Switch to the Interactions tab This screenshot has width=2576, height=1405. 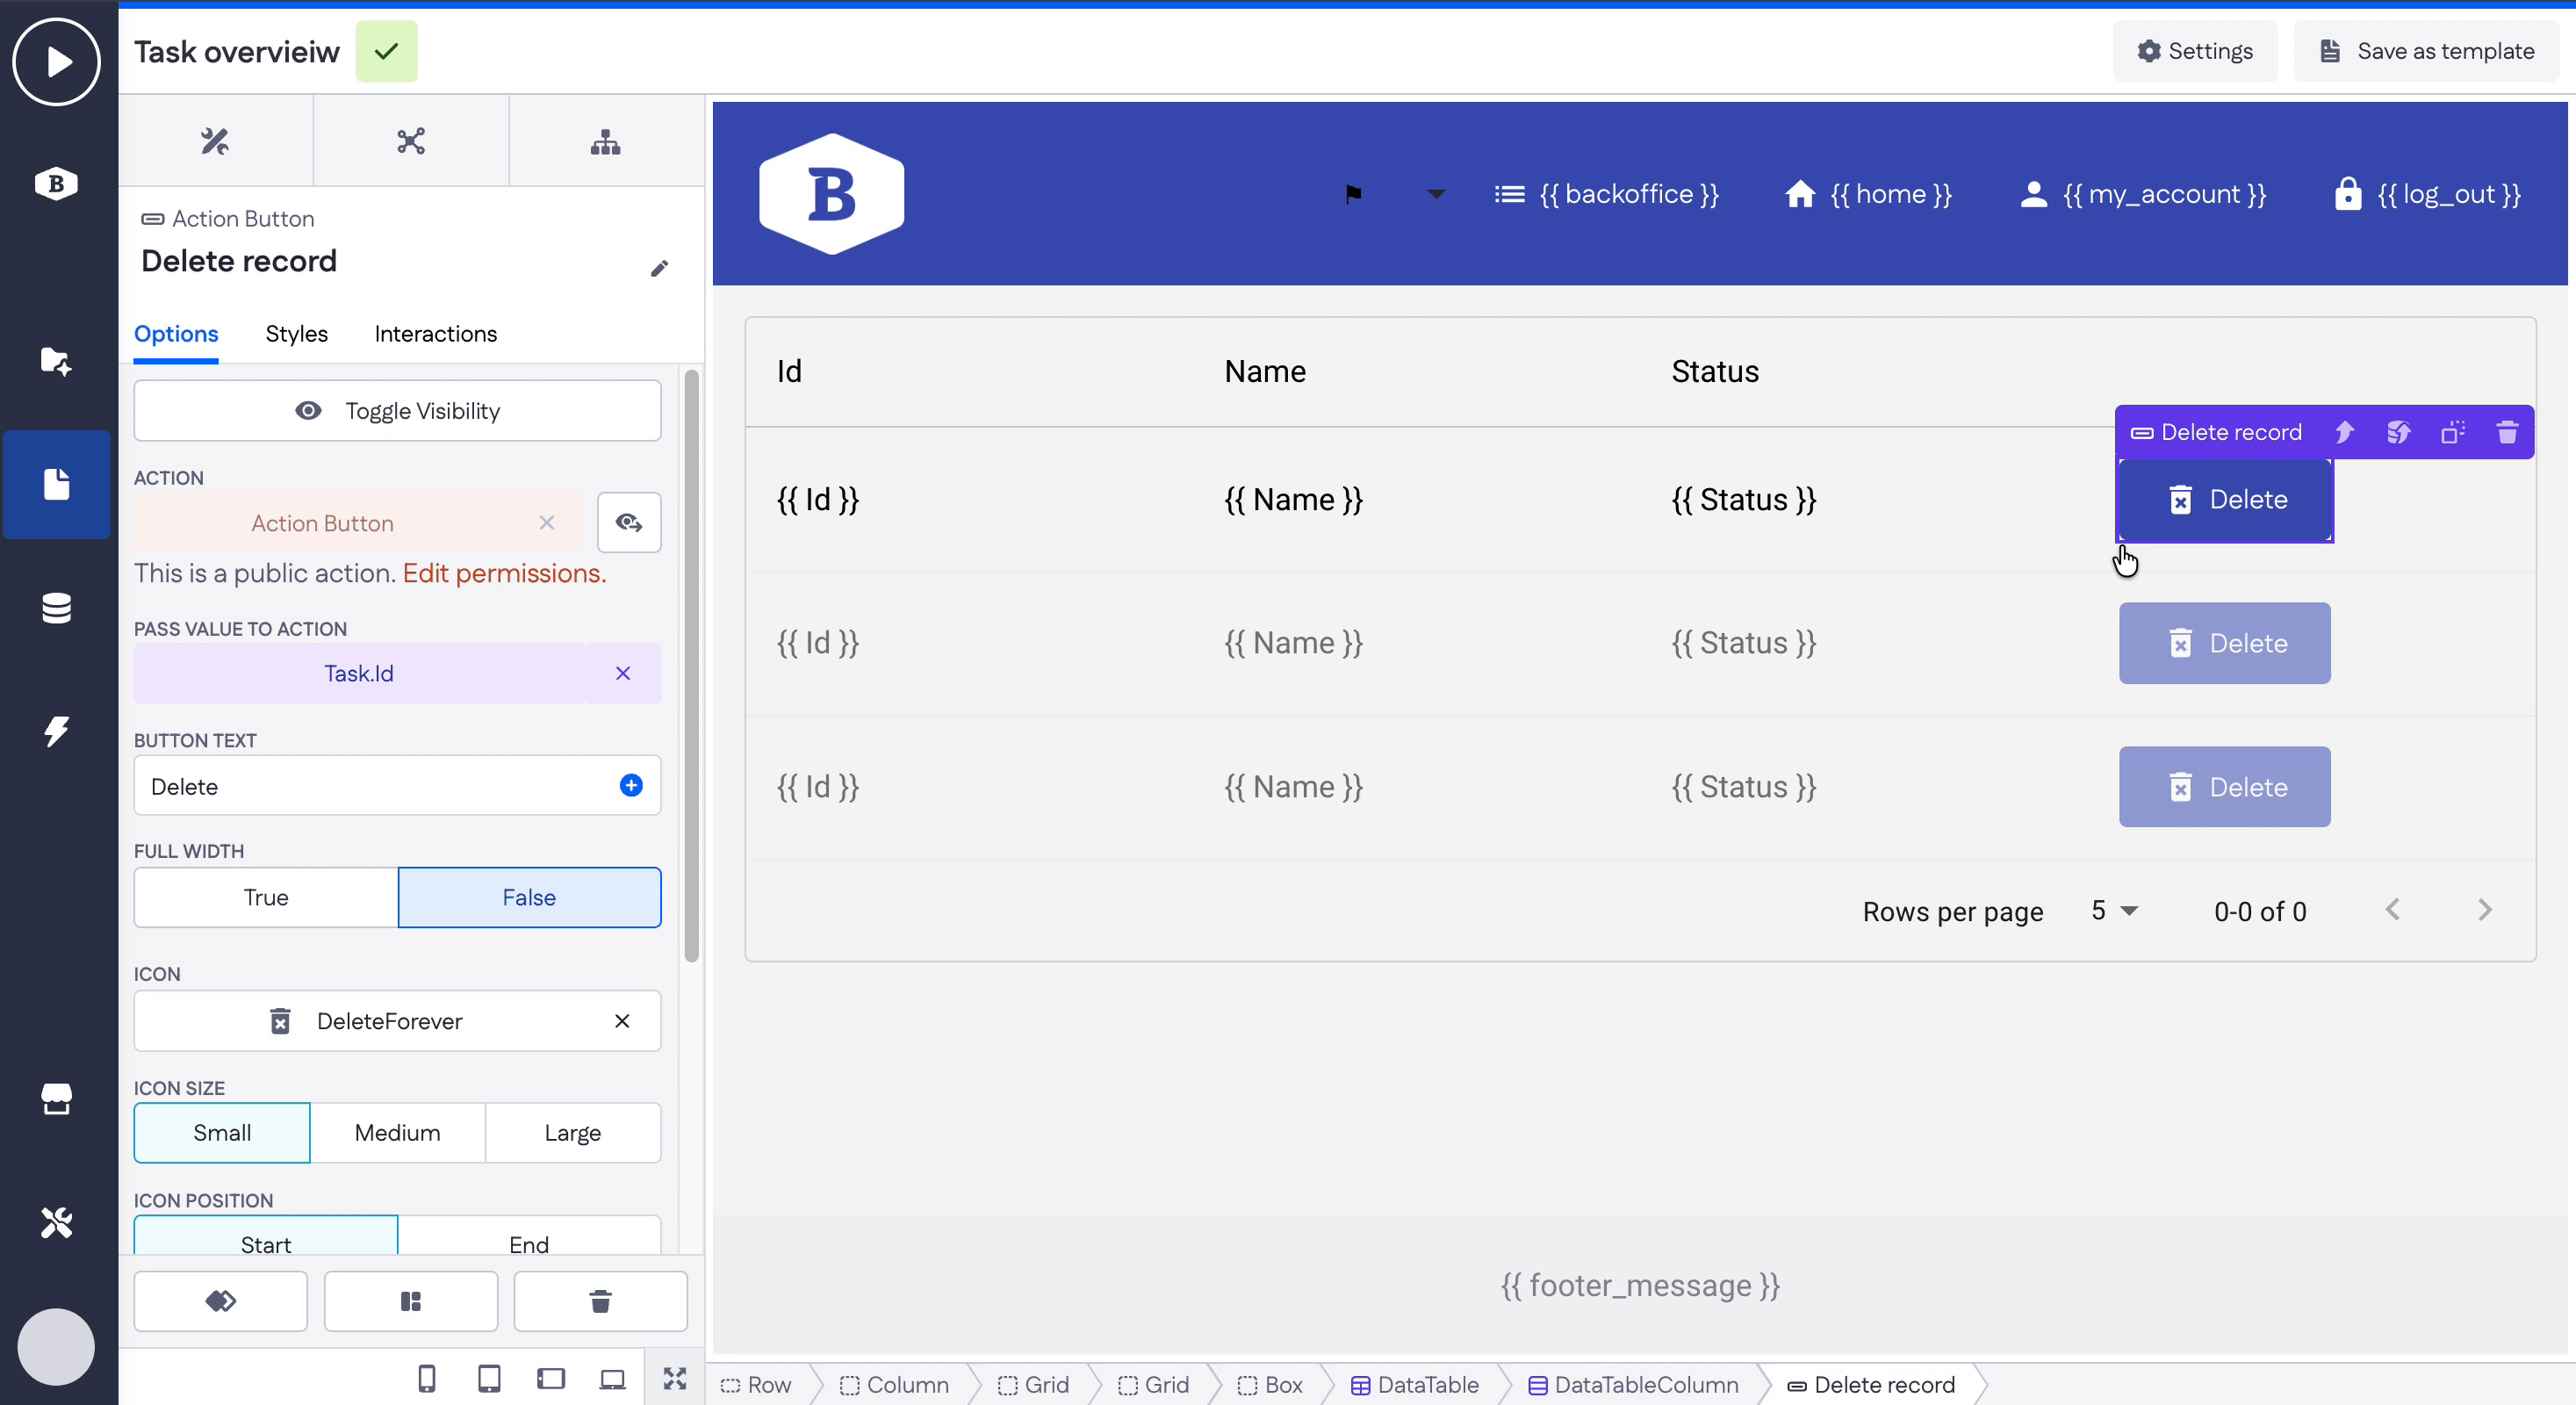coord(435,334)
